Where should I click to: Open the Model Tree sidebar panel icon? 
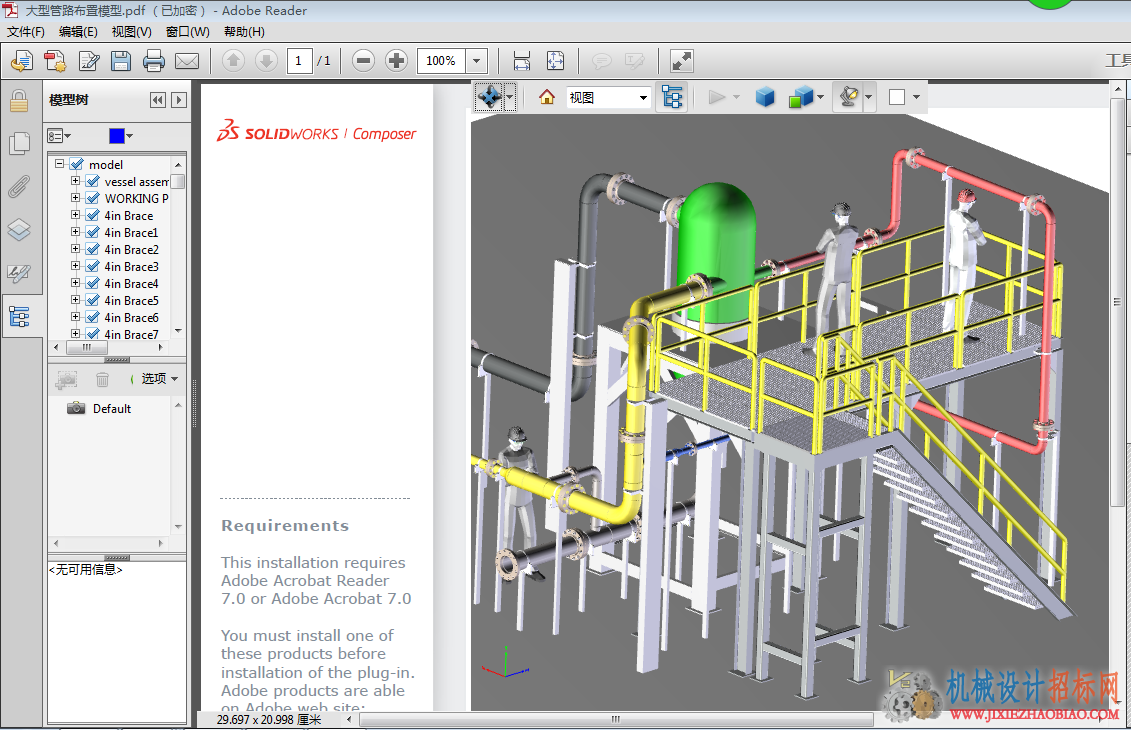(19, 317)
